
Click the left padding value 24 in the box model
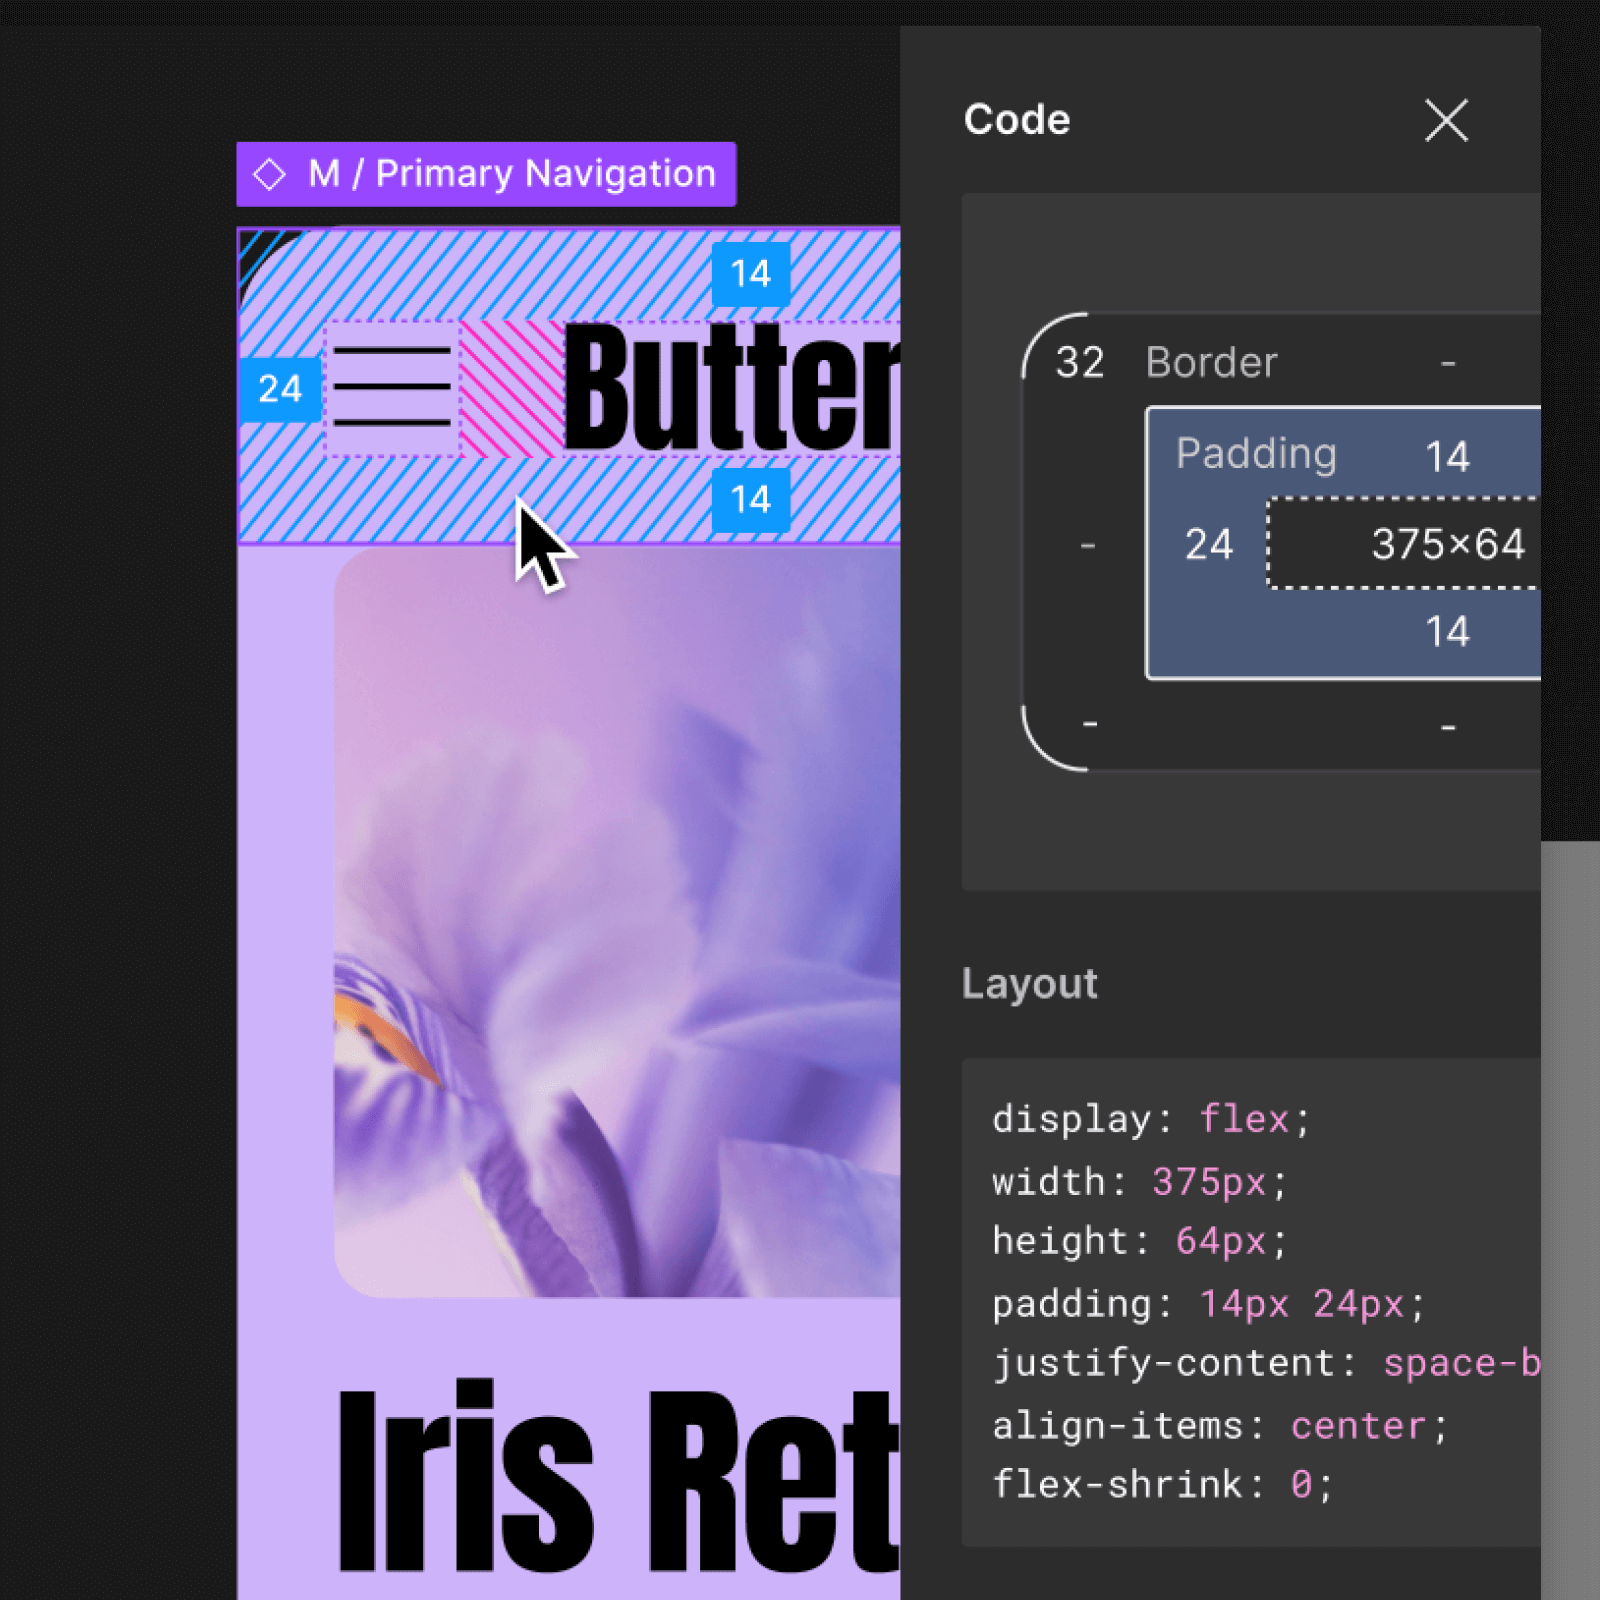pos(1208,545)
